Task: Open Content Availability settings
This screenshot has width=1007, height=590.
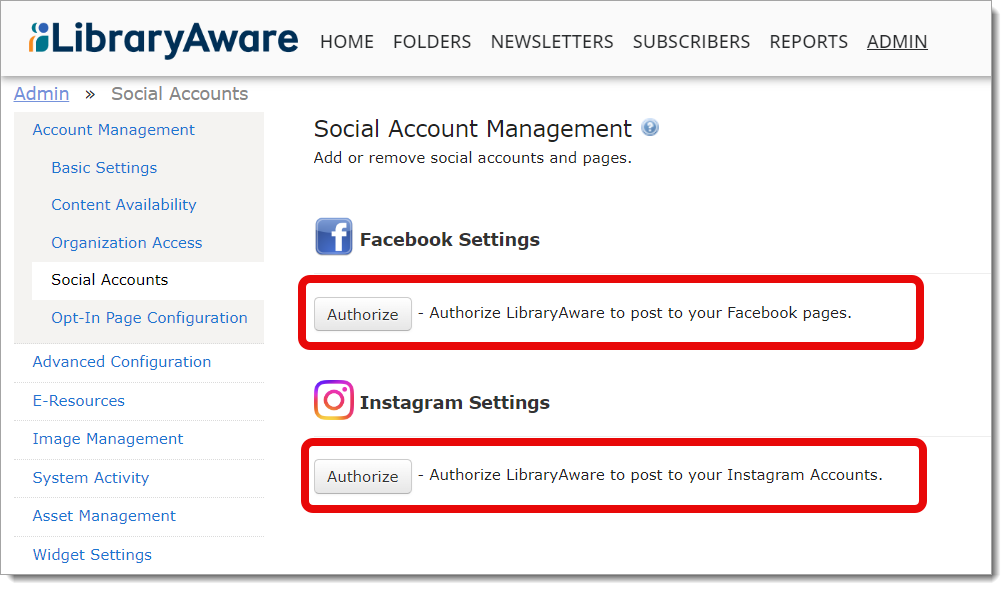Action: tap(124, 205)
